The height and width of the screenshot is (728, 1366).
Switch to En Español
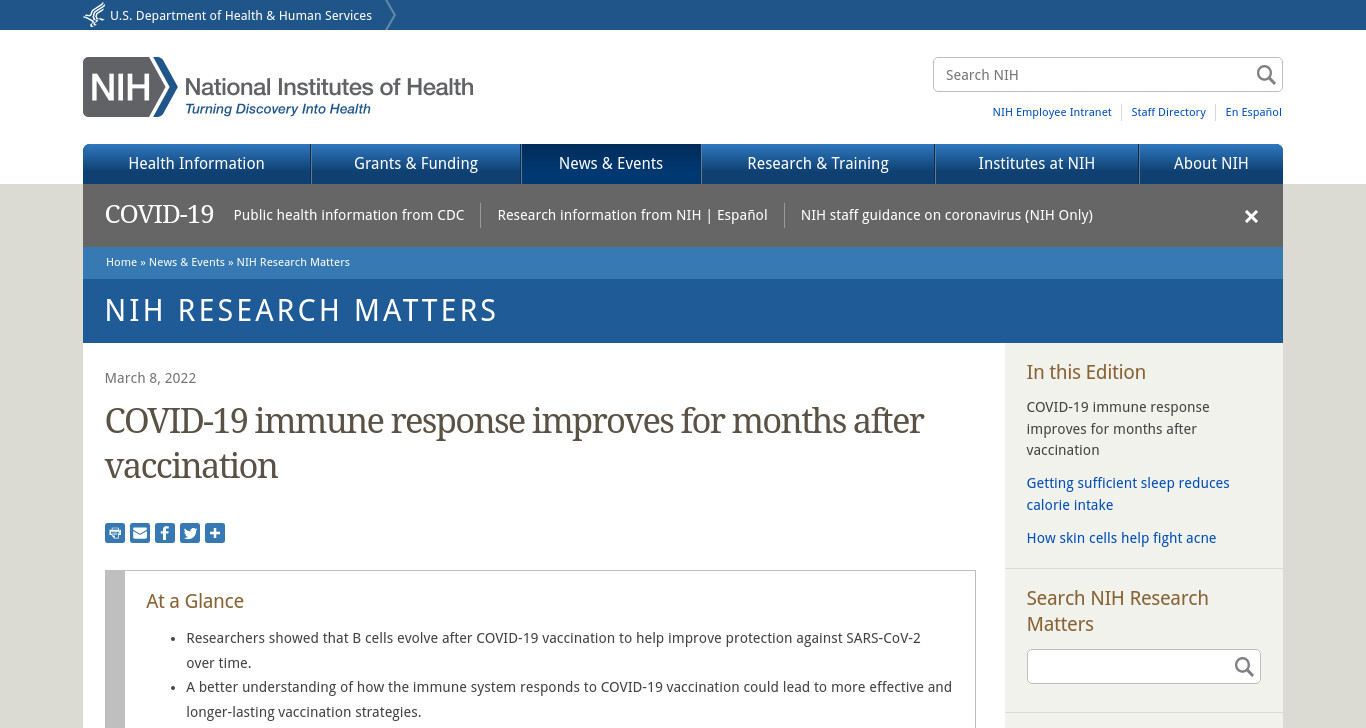point(1254,112)
